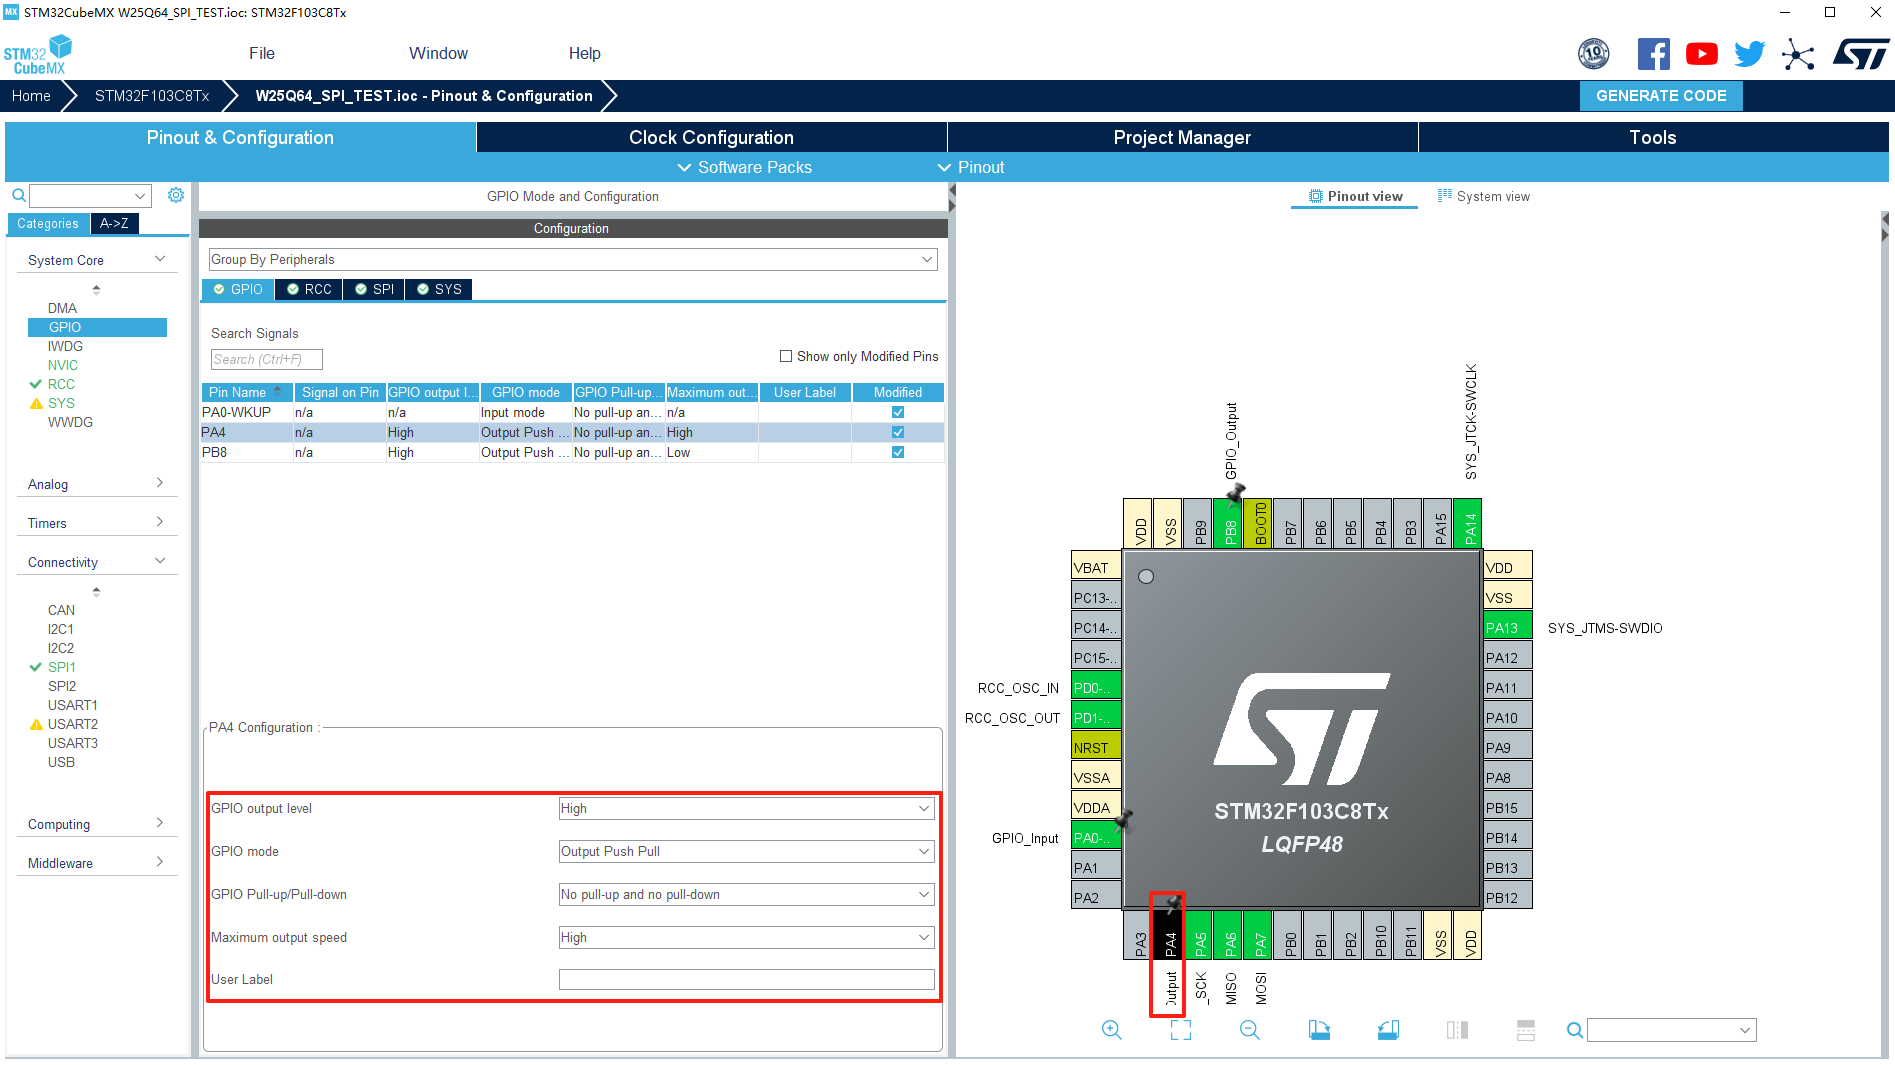Click the ST community network icon
The image size is (1895, 1065).
1798,54
